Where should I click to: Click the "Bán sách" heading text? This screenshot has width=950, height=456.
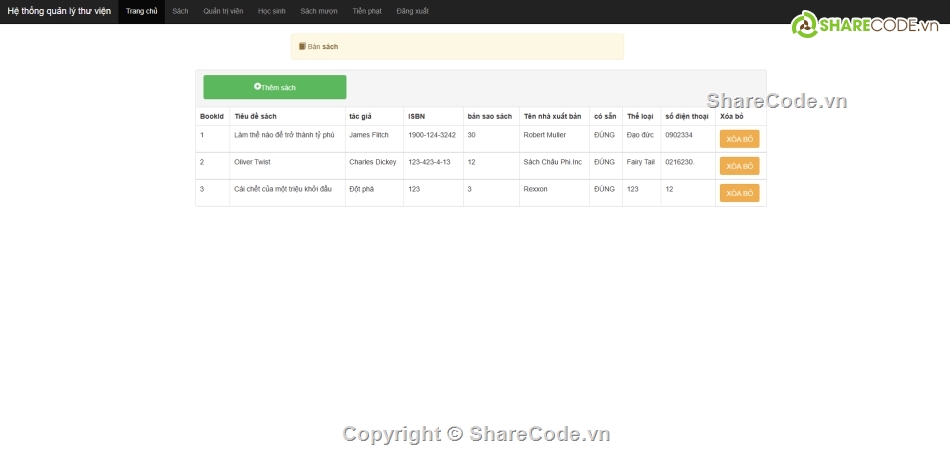pos(323,47)
